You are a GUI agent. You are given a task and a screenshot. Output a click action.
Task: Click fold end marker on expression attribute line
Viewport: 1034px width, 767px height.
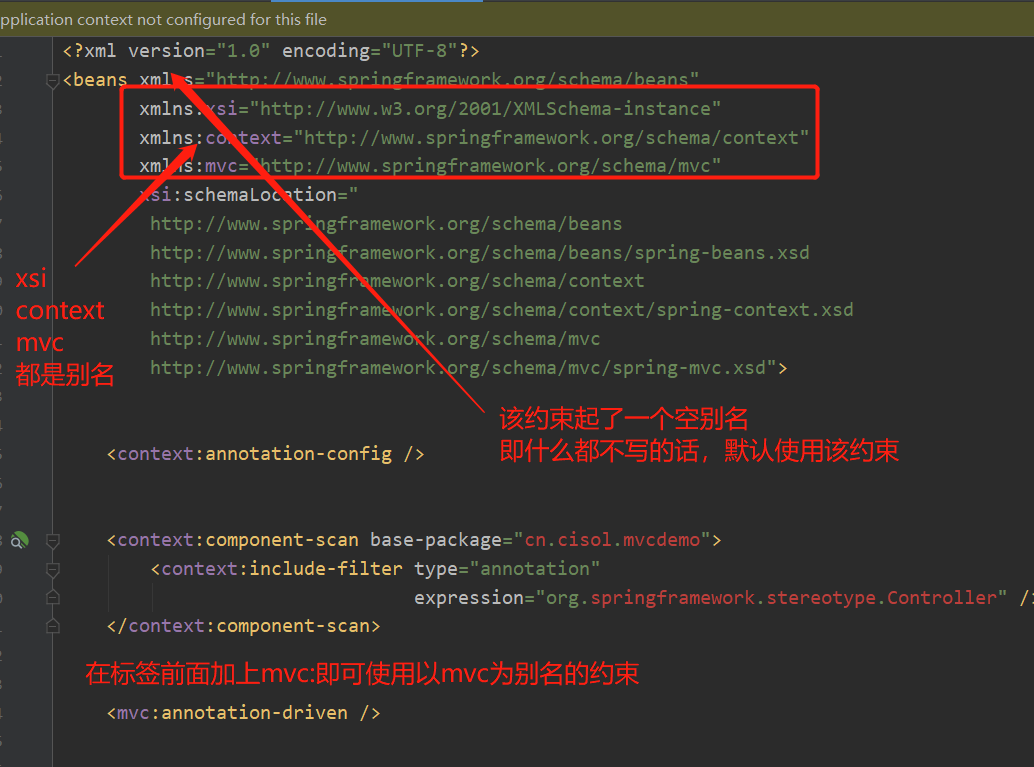[53, 598]
